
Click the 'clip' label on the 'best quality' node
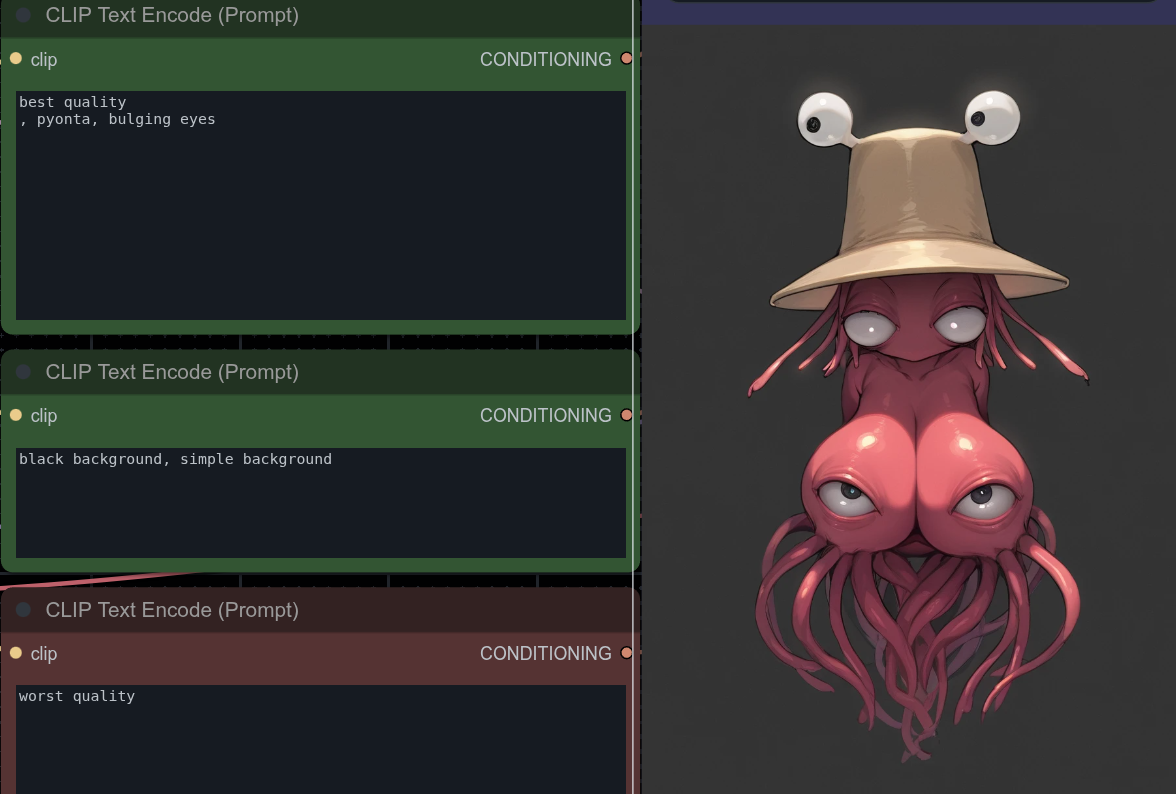(x=44, y=59)
